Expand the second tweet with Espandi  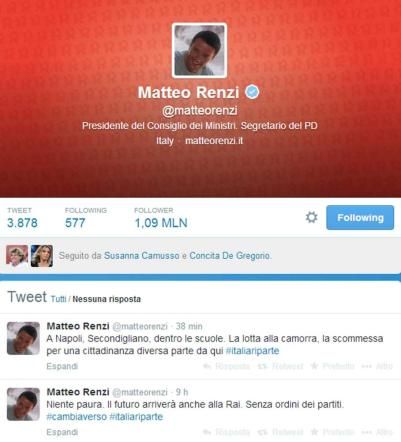tap(62, 432)
